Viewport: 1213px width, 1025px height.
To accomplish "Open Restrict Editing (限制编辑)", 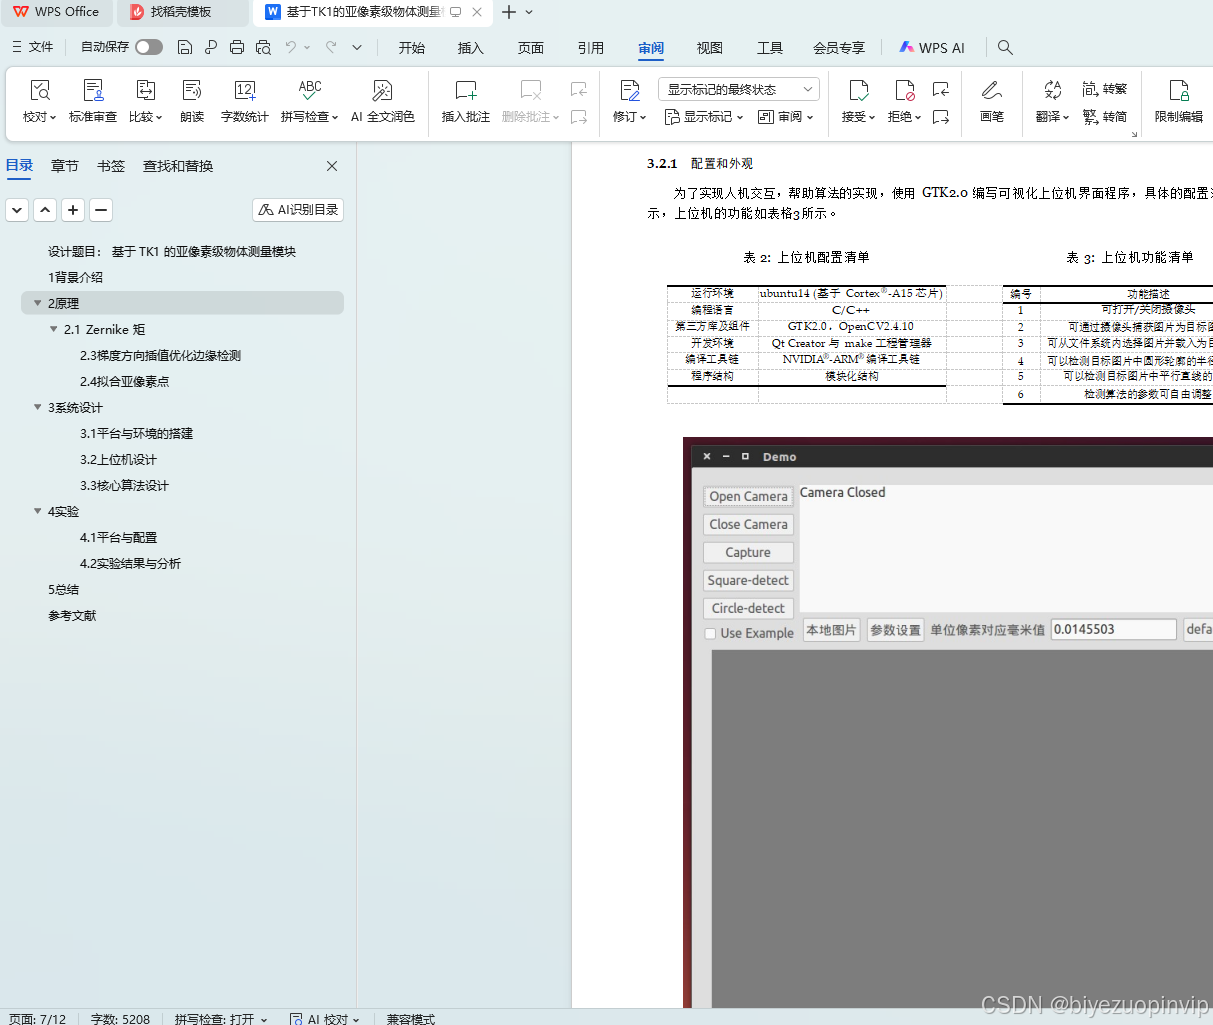I will click(x=1178, y=100).
